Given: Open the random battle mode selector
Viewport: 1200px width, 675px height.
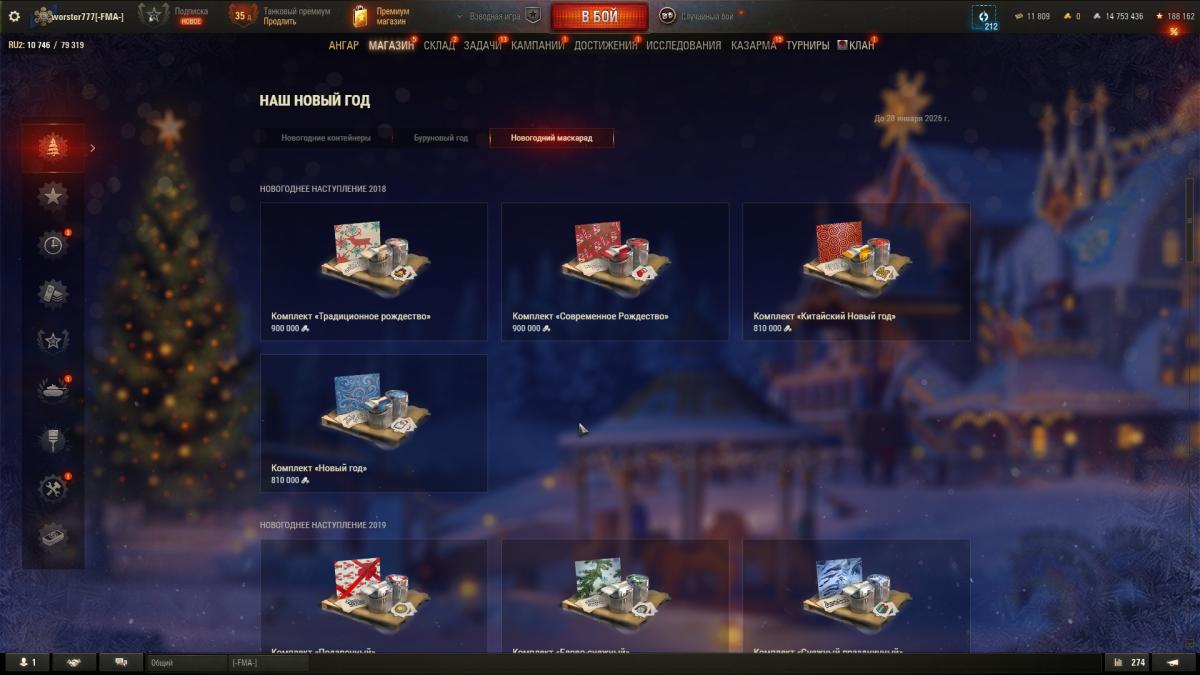Looking at the screenshot, I should (698, 16).
